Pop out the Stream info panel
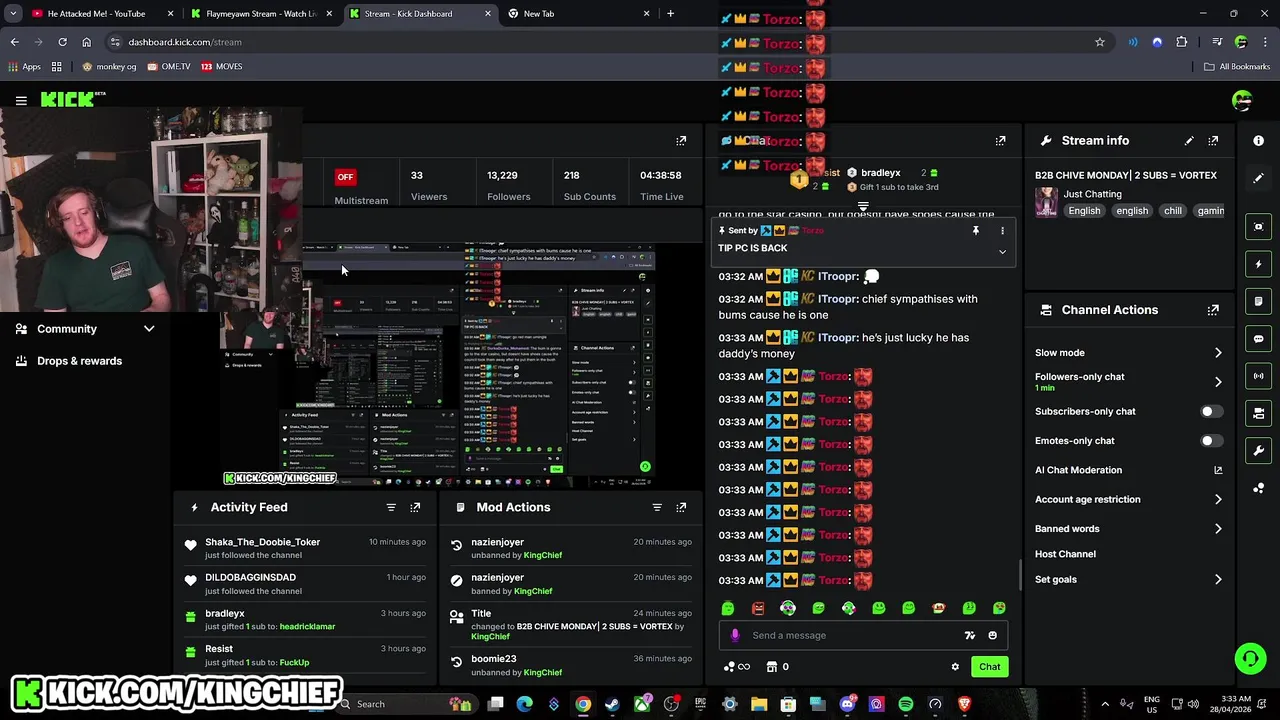This screenshot has height=720, width=1280. (x=1213, y=141)
